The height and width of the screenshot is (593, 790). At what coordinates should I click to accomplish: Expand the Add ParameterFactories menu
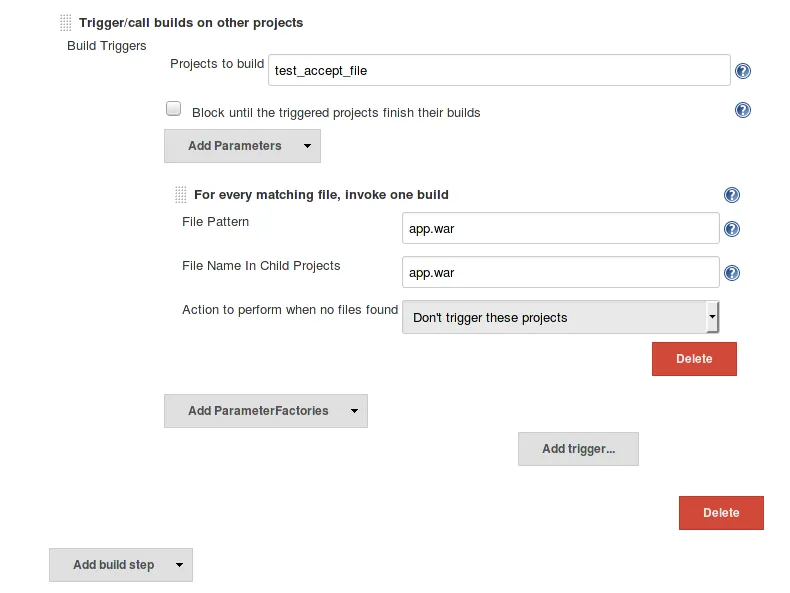(x=265, y=411)
